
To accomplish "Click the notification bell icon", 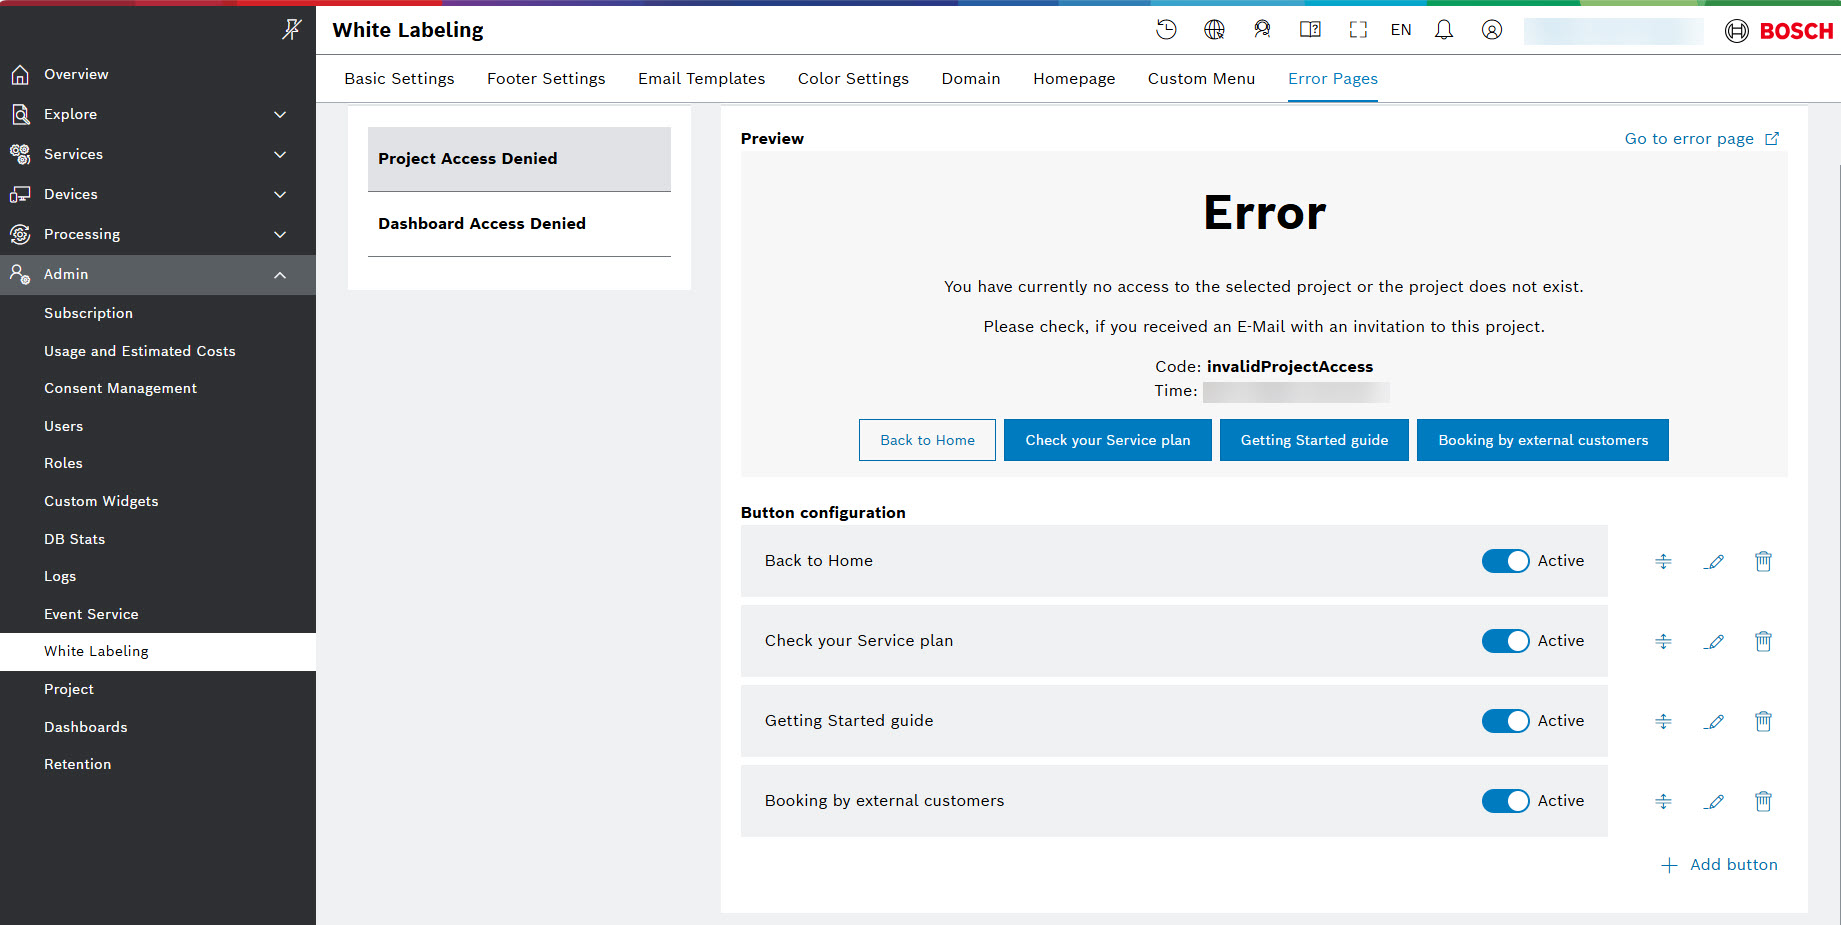I will tap(1443, 30).
